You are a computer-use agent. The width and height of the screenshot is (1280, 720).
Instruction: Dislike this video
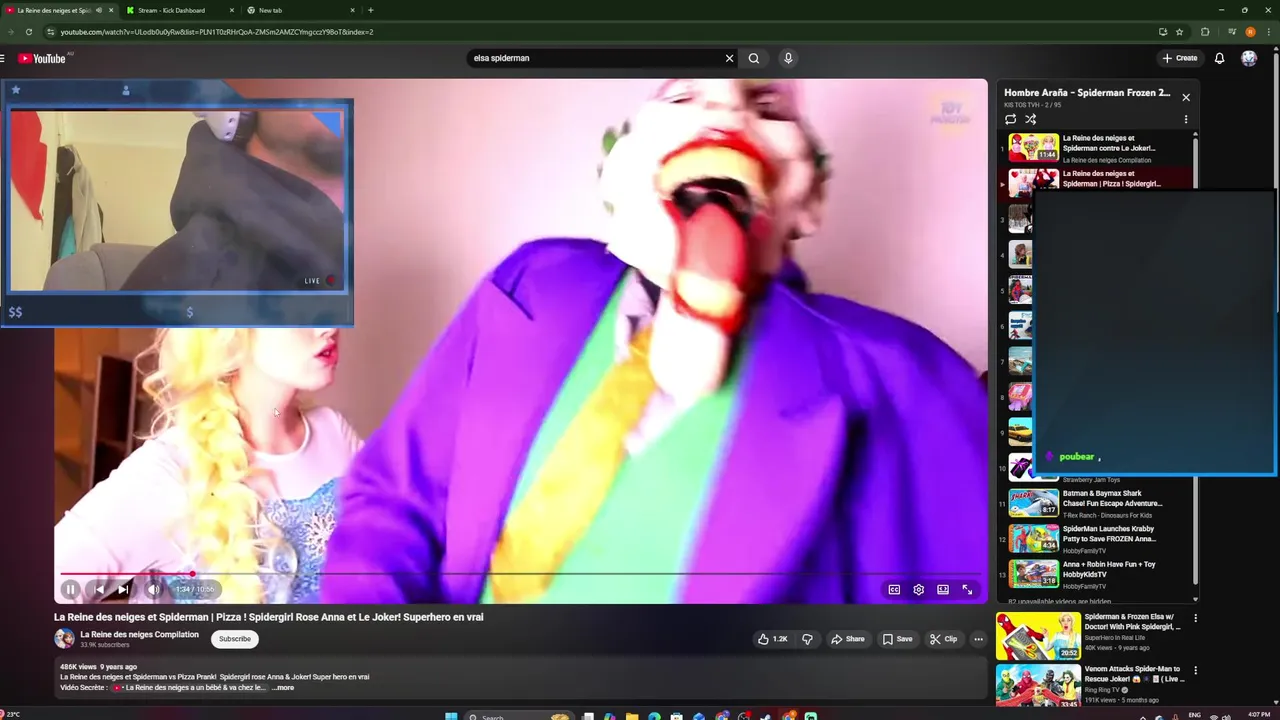807,639
